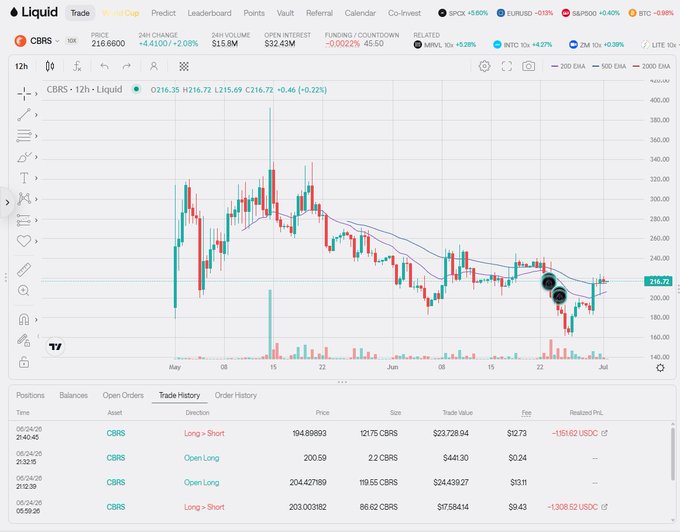This screenshot has height=532, width=680.
Task: Toggle the stay-in-drawing-mode pencil lock
Action: coord(24,340)
